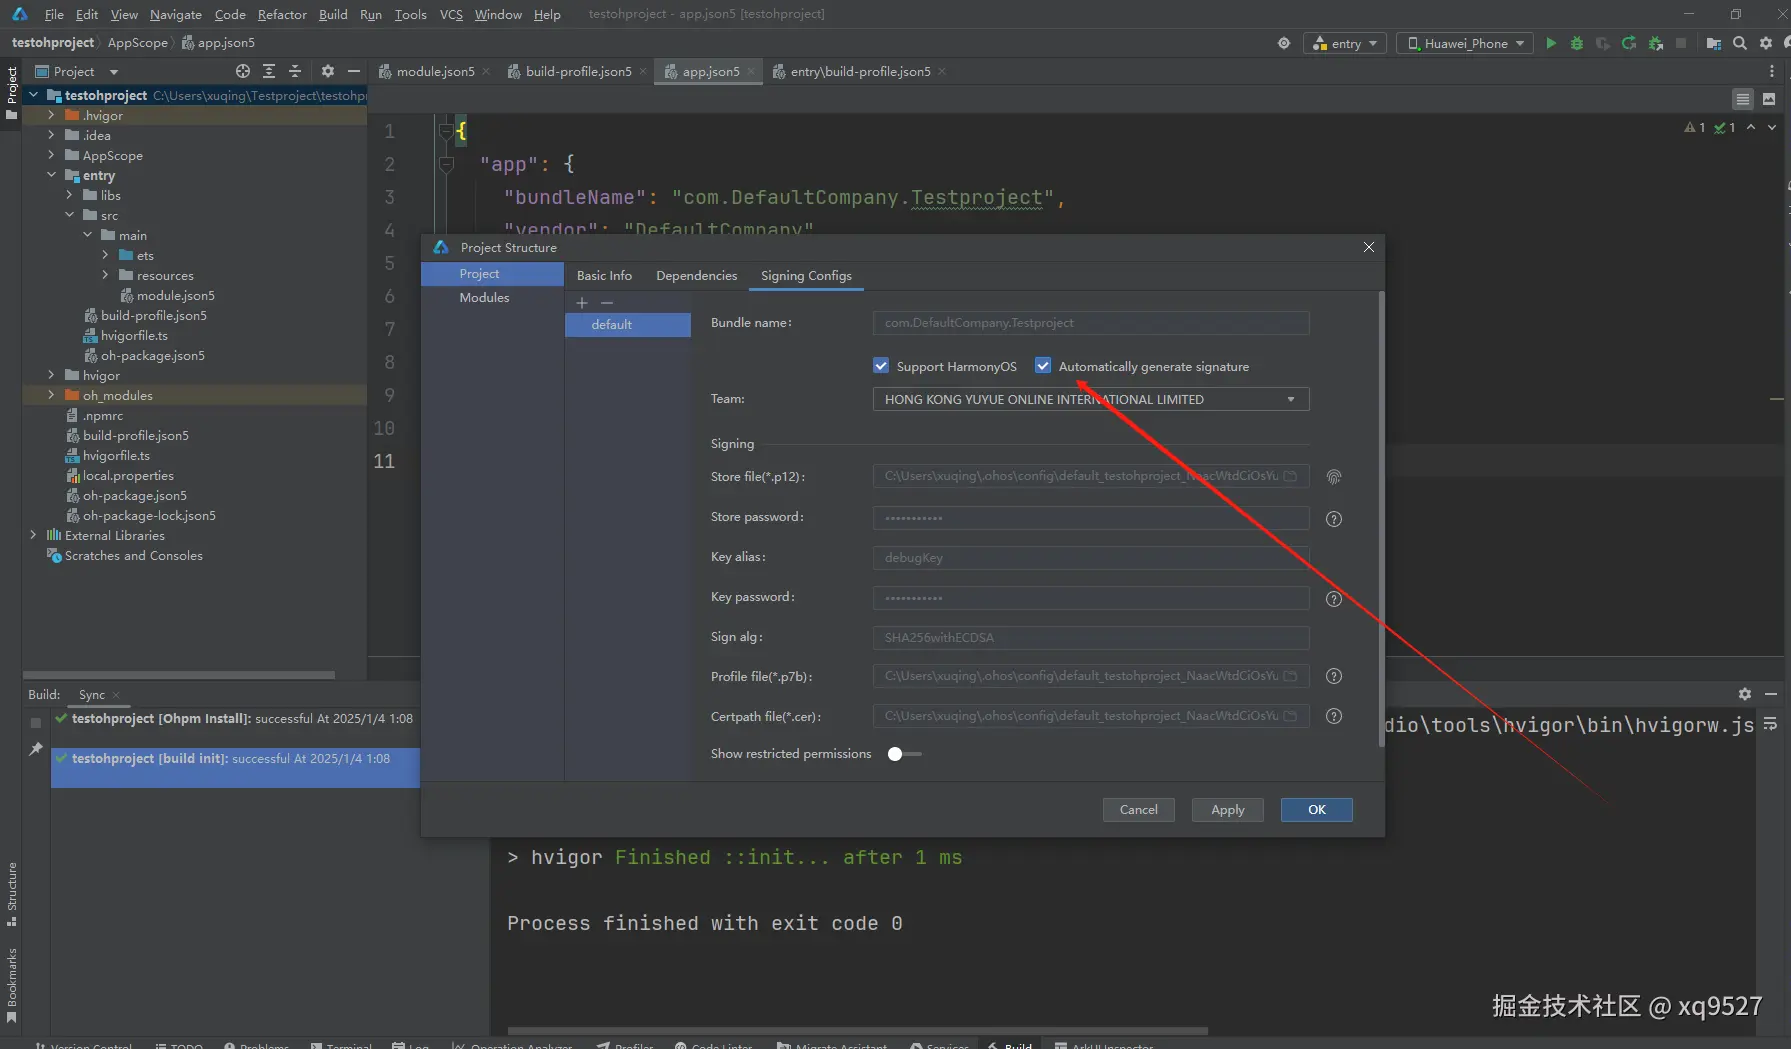The height and width of the screenshot is (1049, 1791).
Task: Click the locate file target icon in Project panel
Action: 242,71
